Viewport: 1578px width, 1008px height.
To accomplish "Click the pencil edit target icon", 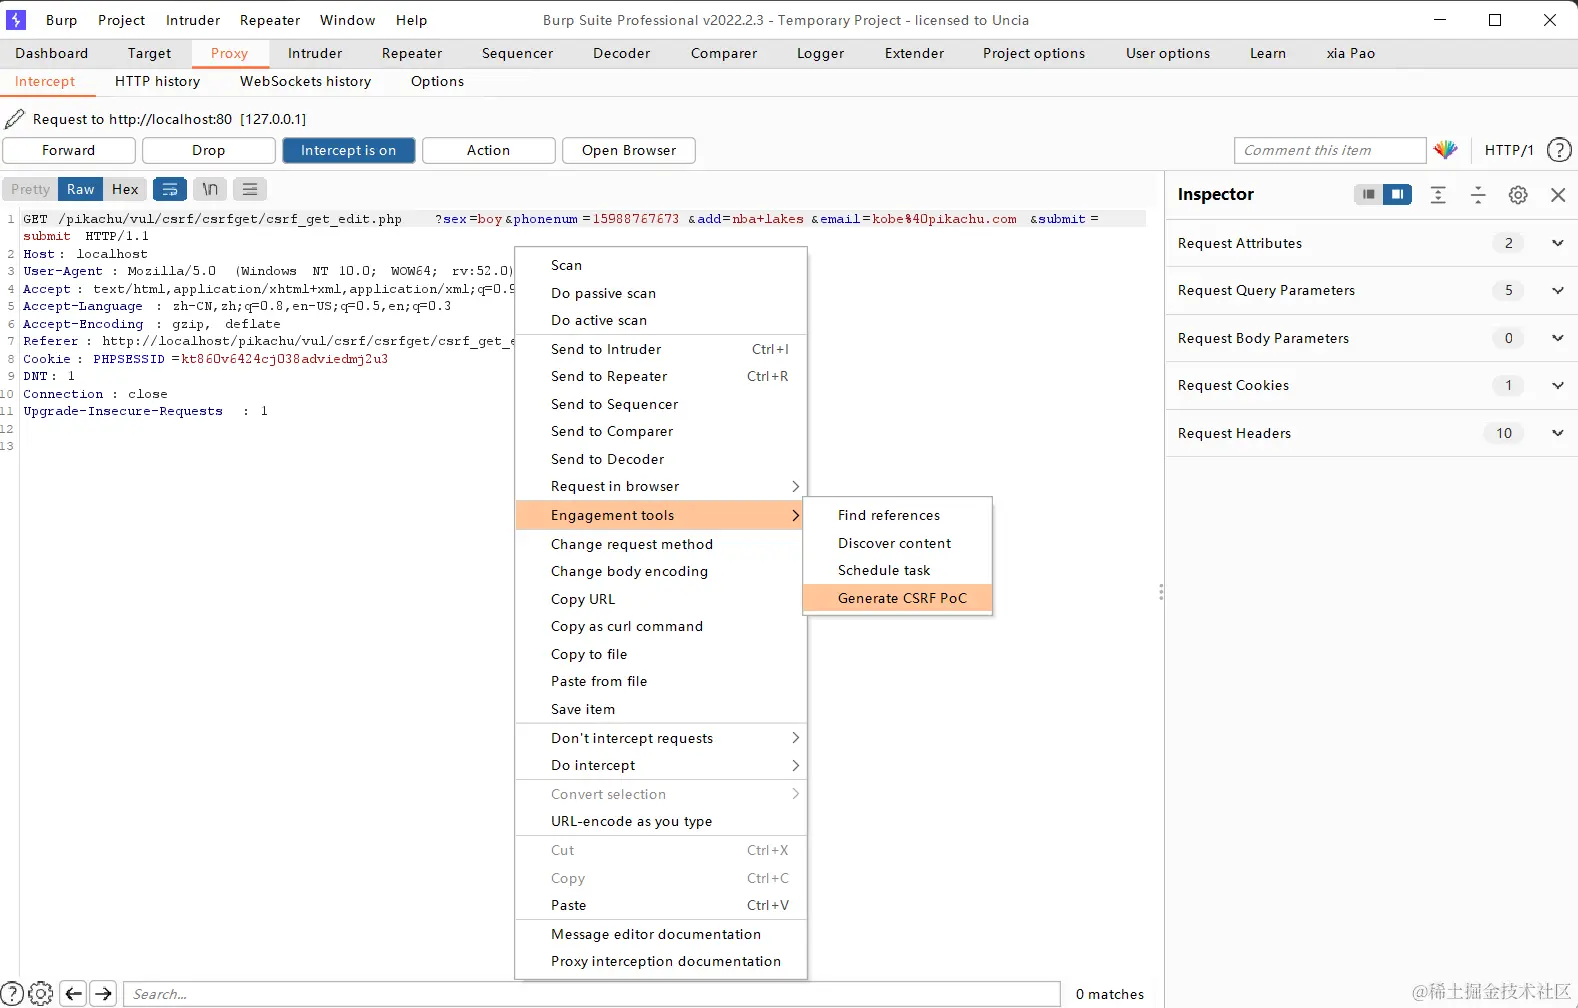I will (15, 119).
